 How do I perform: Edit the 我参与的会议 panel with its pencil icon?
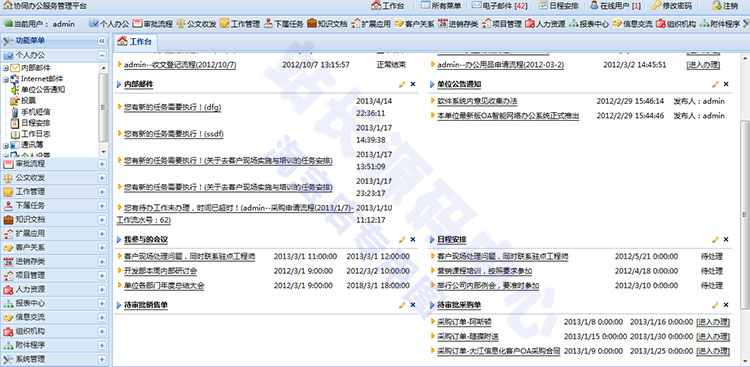pyautogui.click(x=402, y=239)
